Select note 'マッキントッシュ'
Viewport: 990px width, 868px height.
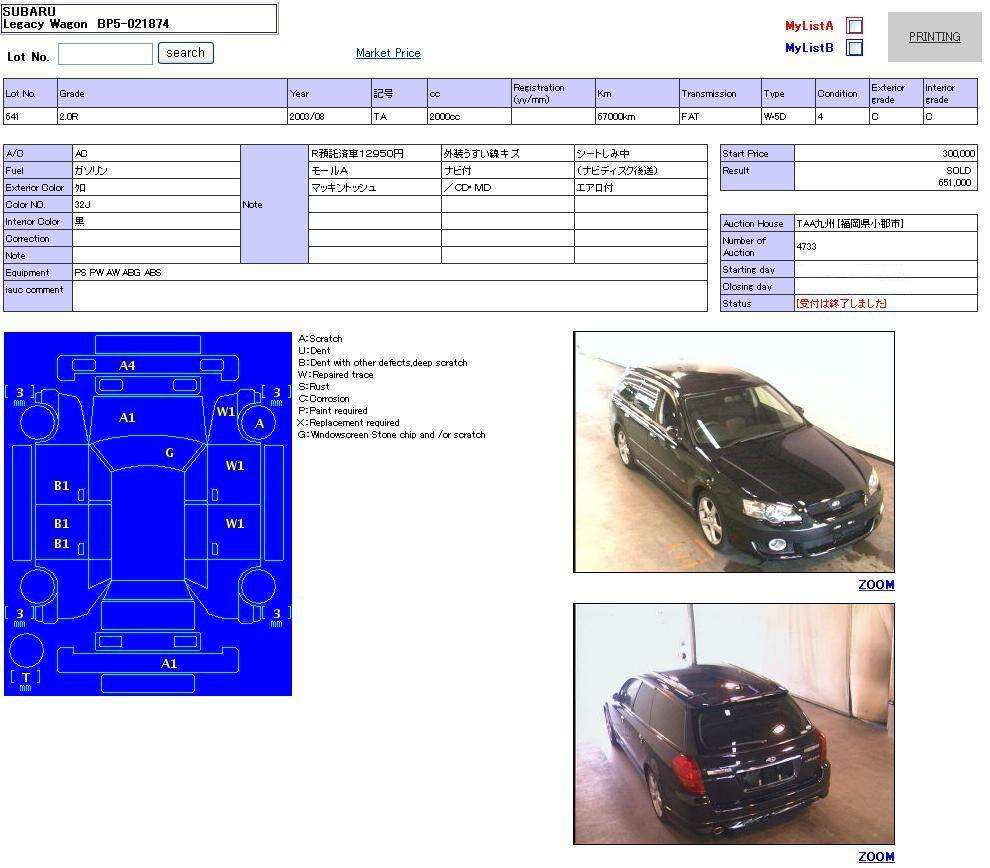point(343,187)
